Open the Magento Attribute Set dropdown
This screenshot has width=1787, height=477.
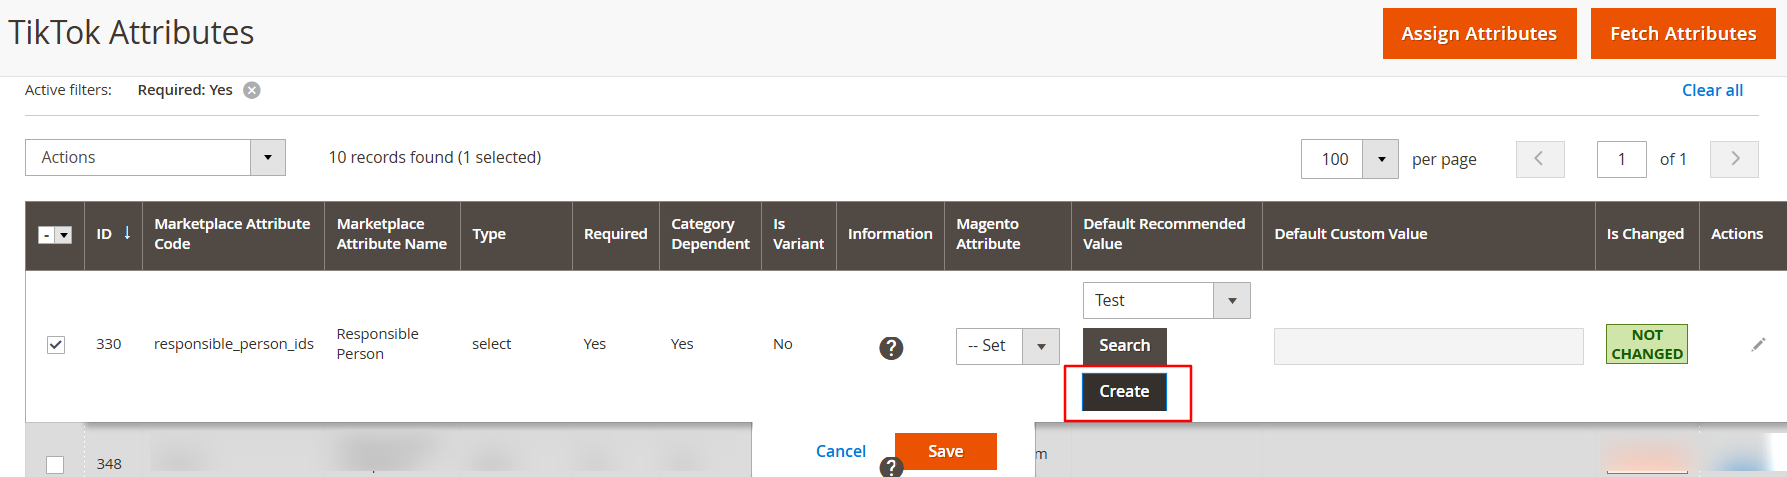click(1040, 346)
